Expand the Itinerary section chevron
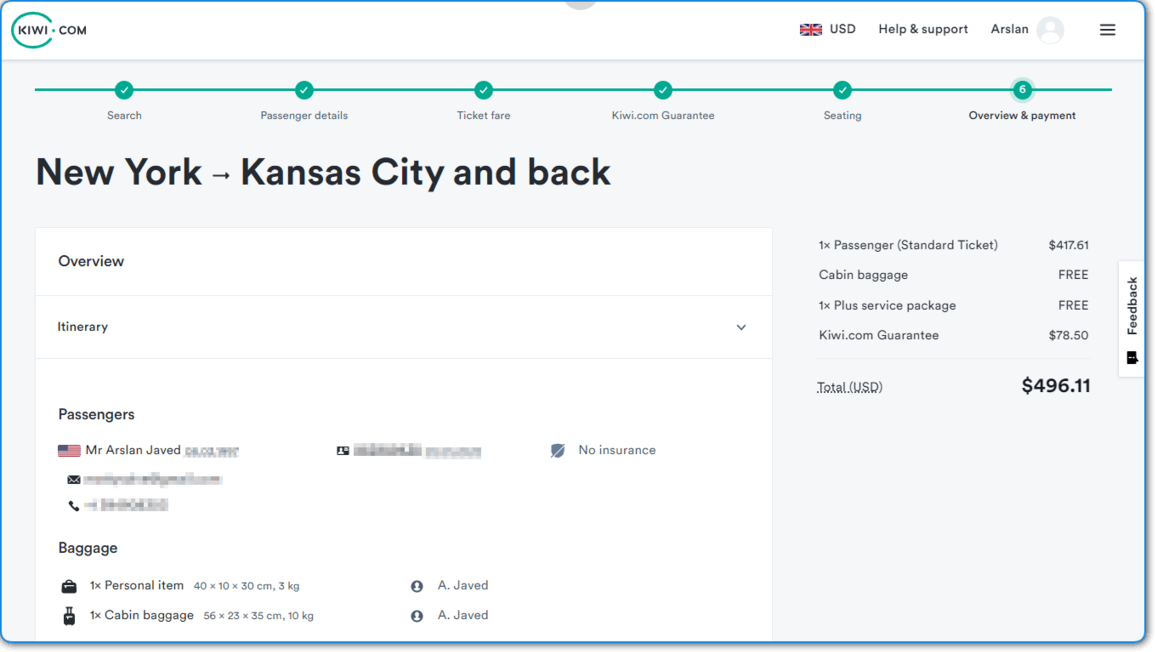 click(x=741, y=327)
